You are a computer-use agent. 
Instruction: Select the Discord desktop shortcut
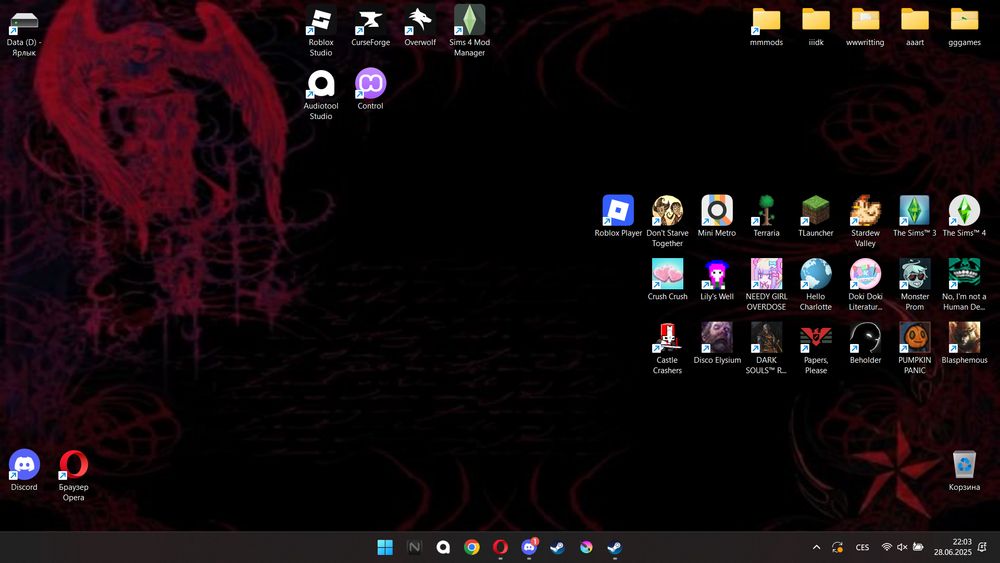24,471
